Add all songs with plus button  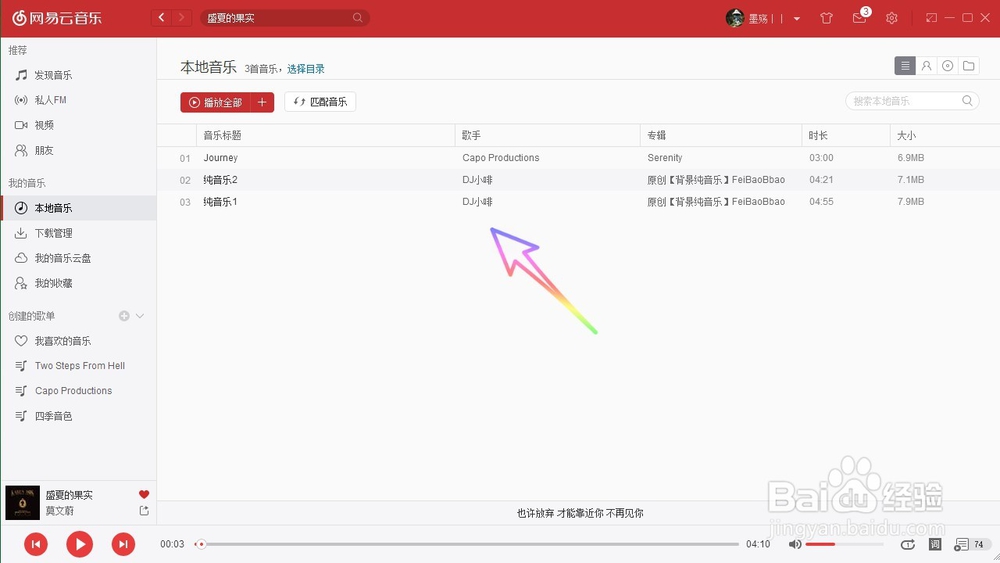tap(262, 102)
